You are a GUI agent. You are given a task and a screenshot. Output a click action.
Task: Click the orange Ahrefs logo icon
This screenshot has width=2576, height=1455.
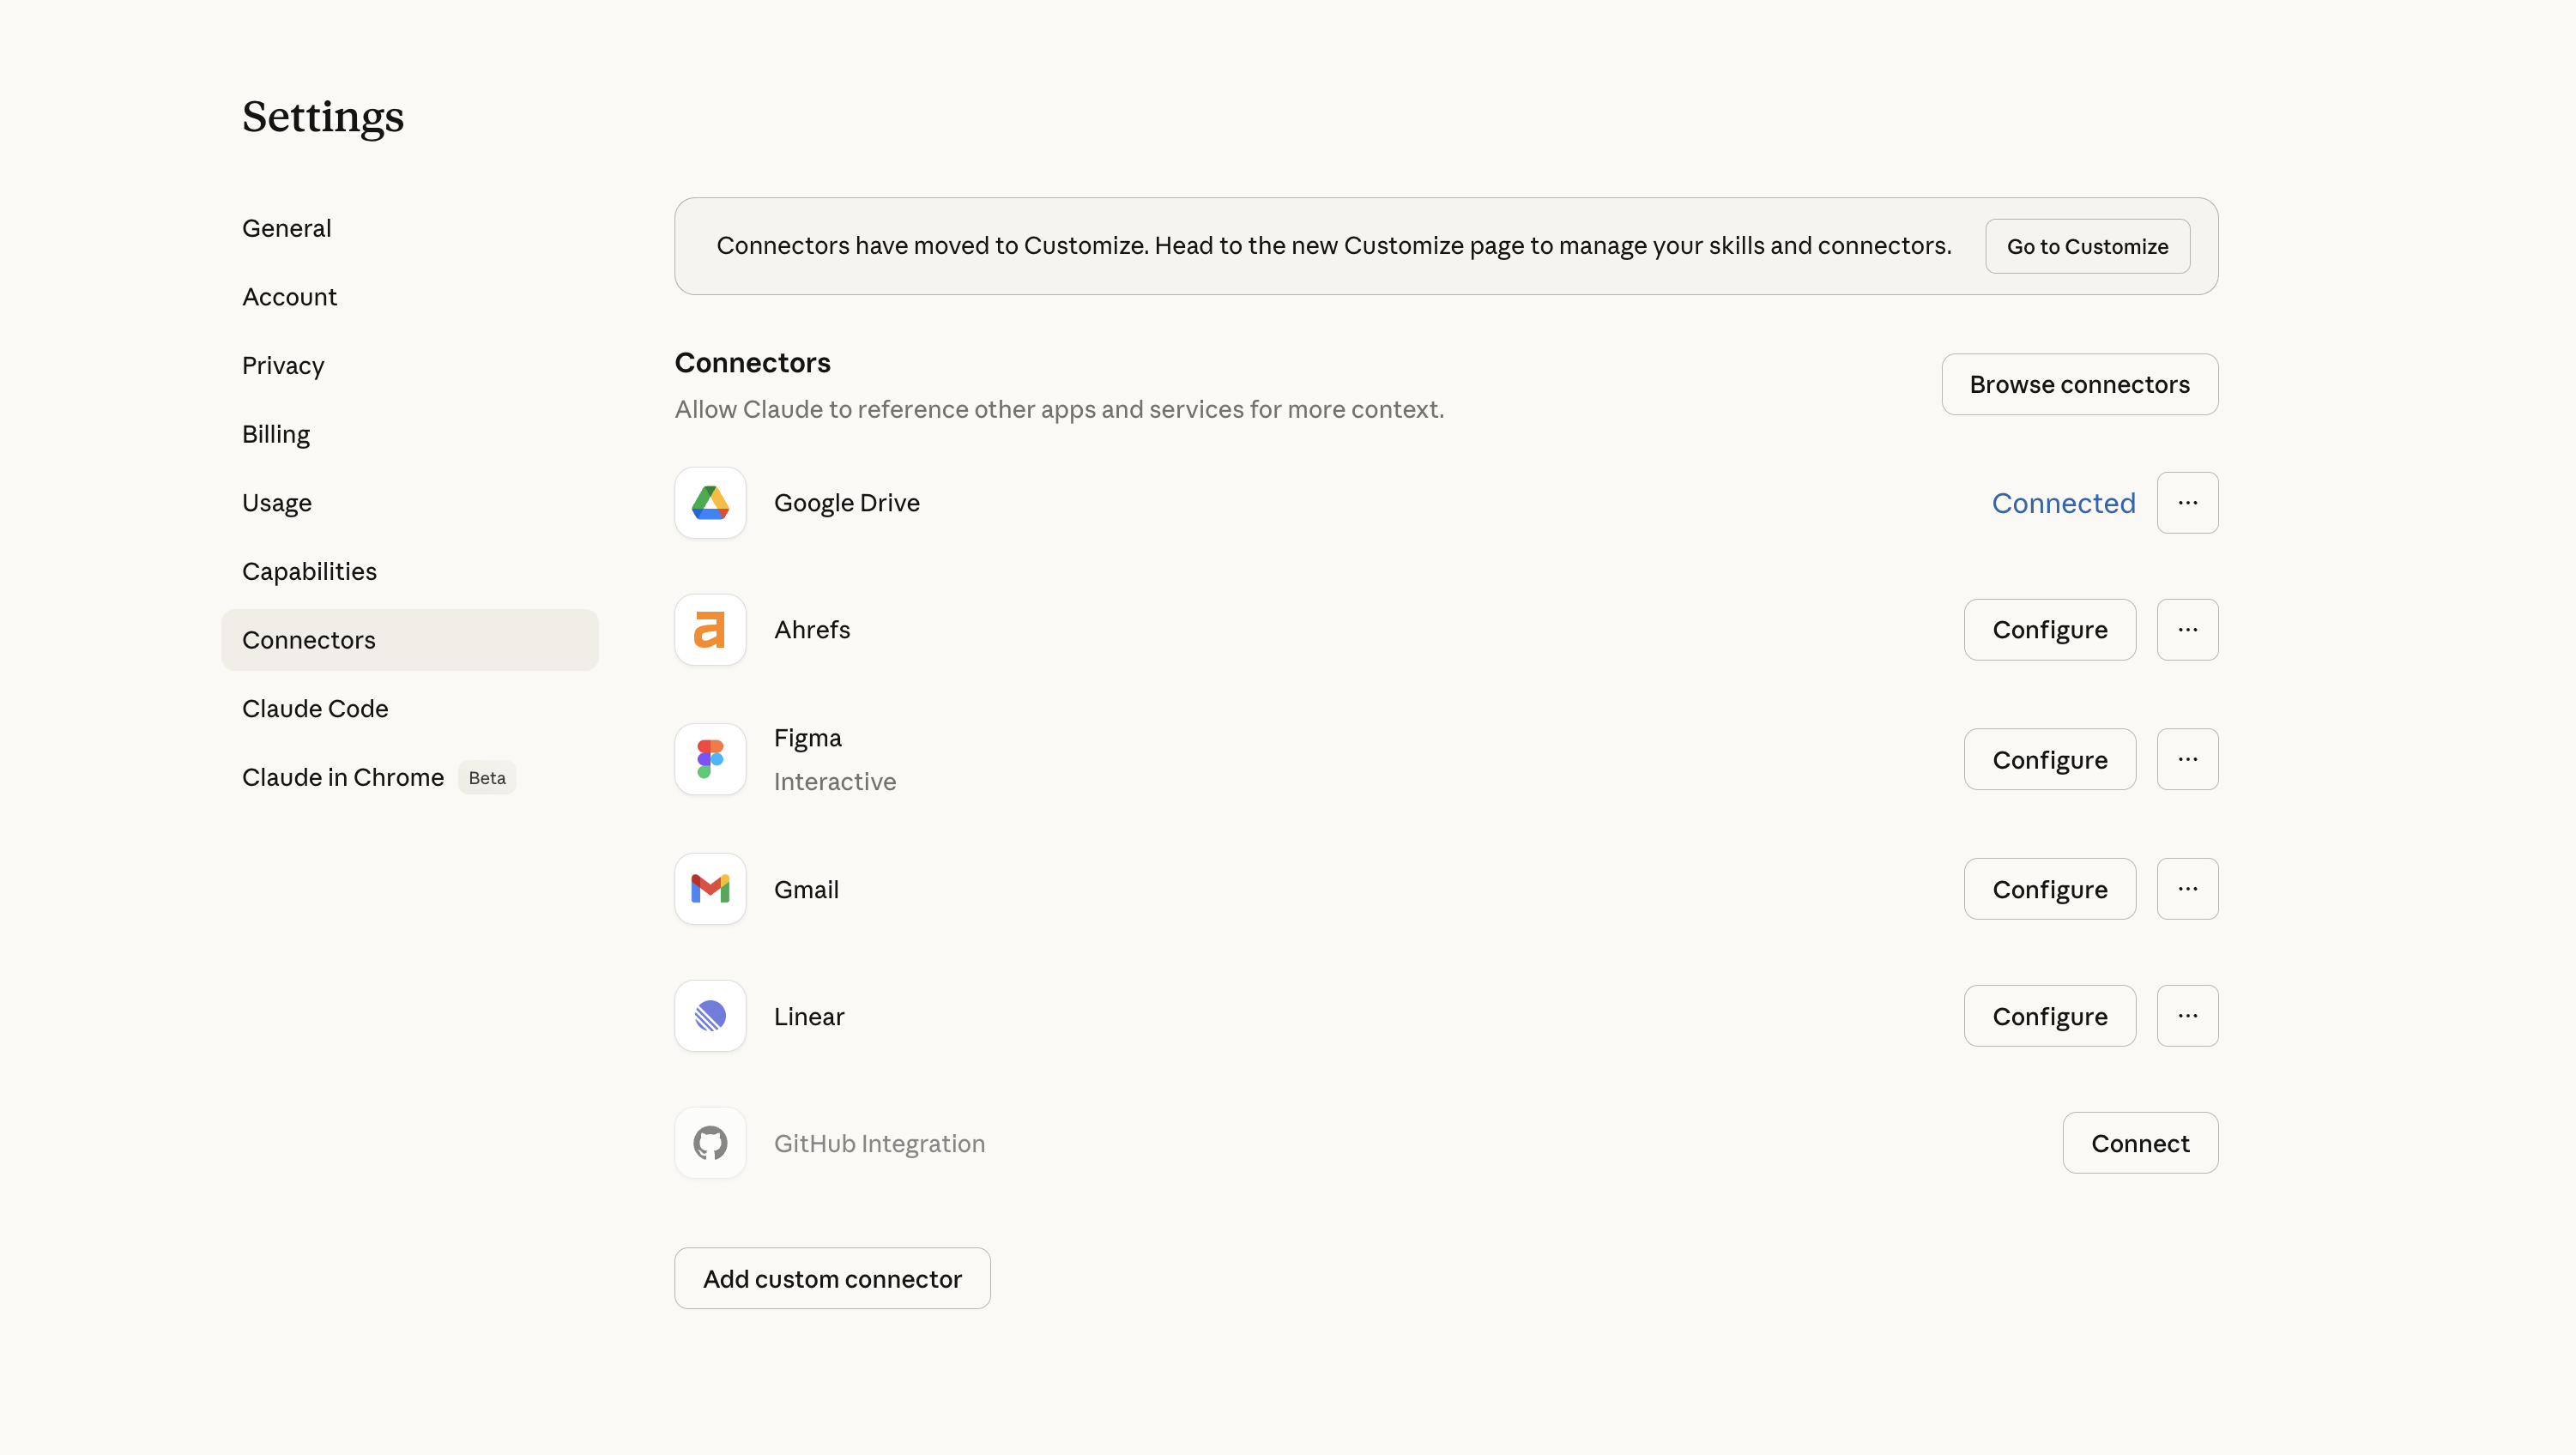click(710, 630)
